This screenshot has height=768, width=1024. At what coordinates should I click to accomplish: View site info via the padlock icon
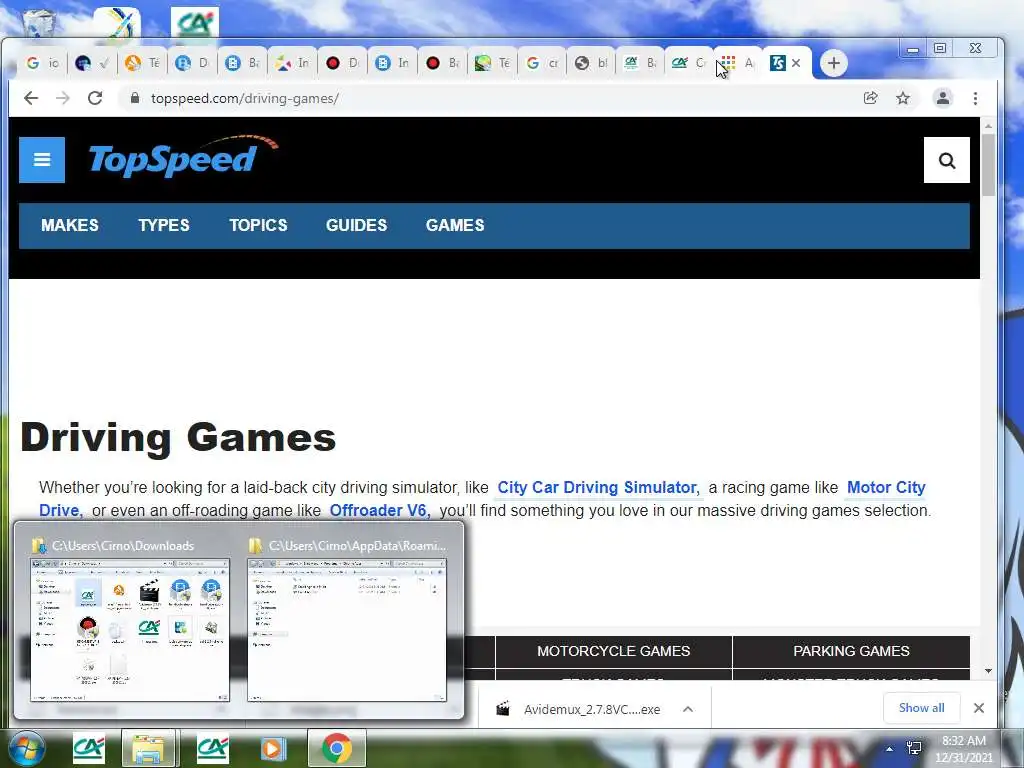135,98
